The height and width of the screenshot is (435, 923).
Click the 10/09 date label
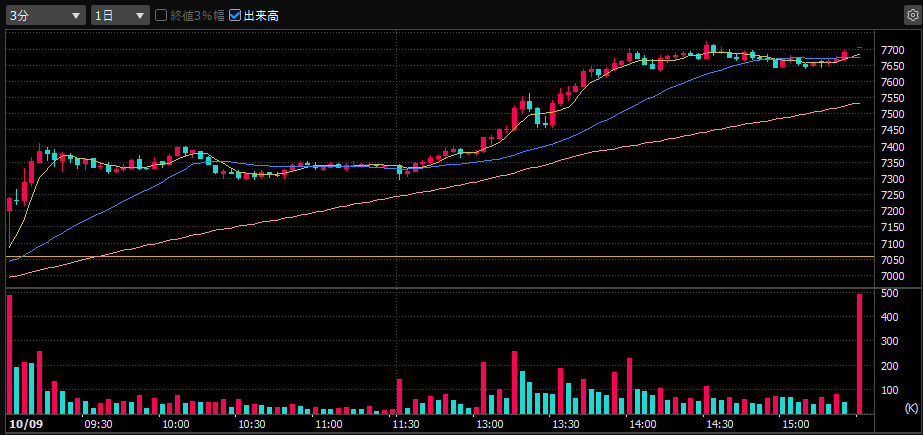click(x=24, y=424)
